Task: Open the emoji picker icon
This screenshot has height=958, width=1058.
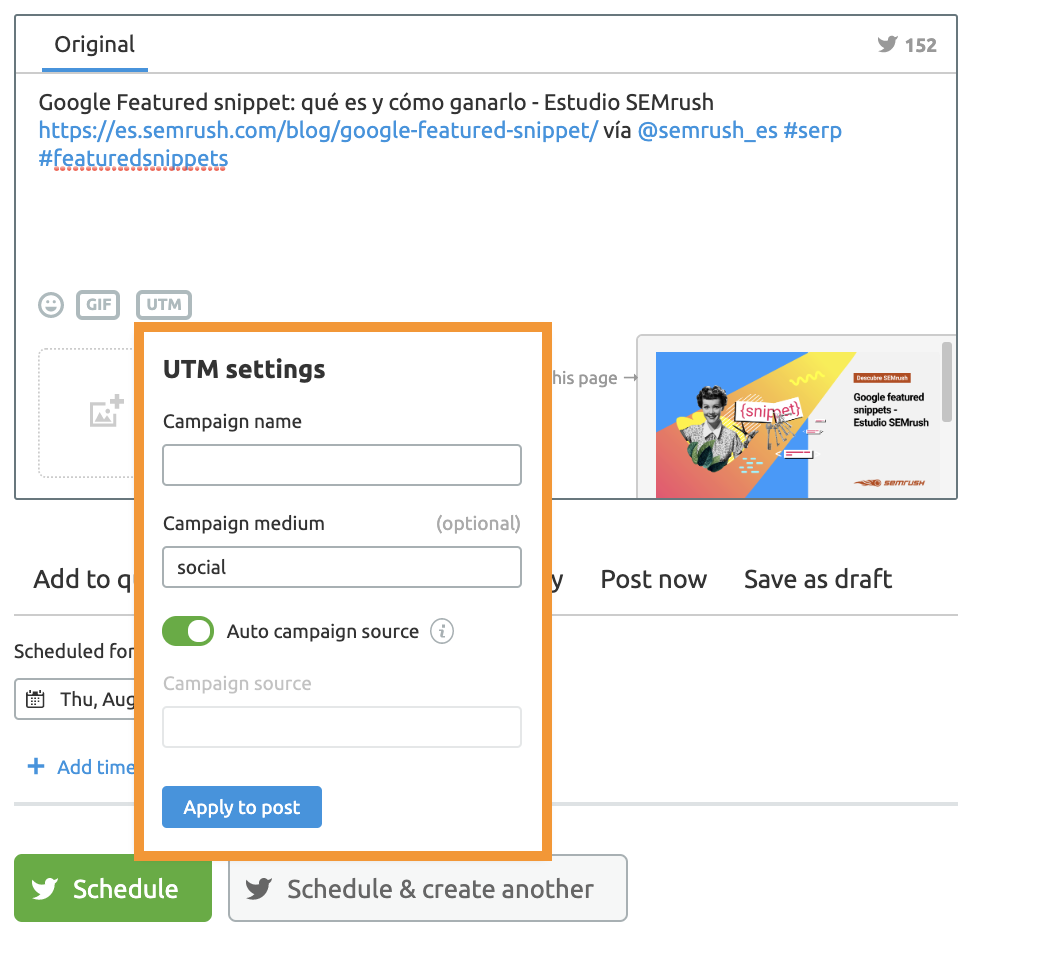Action: [51, 305]
